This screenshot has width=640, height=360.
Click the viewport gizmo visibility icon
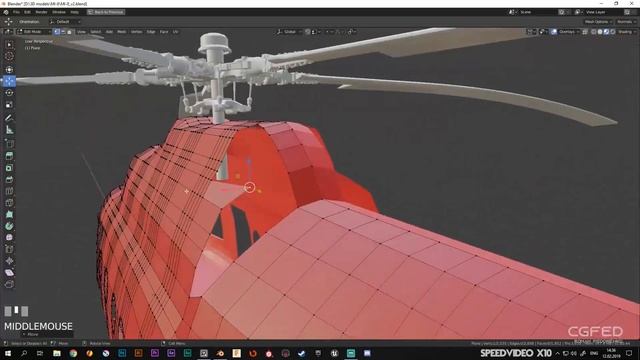(542, 32)
